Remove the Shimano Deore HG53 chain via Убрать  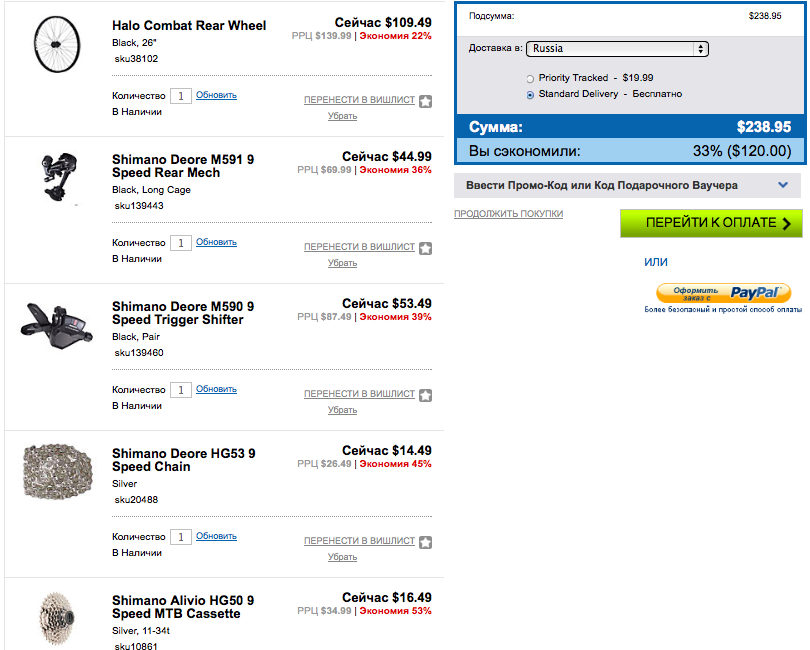(x=342, y=557)
